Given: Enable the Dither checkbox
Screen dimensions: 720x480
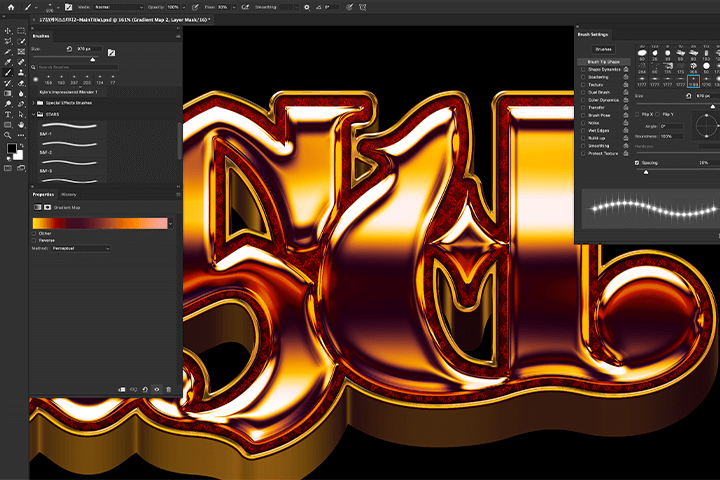Looking at the screenshot, I should tap(34, 233).
